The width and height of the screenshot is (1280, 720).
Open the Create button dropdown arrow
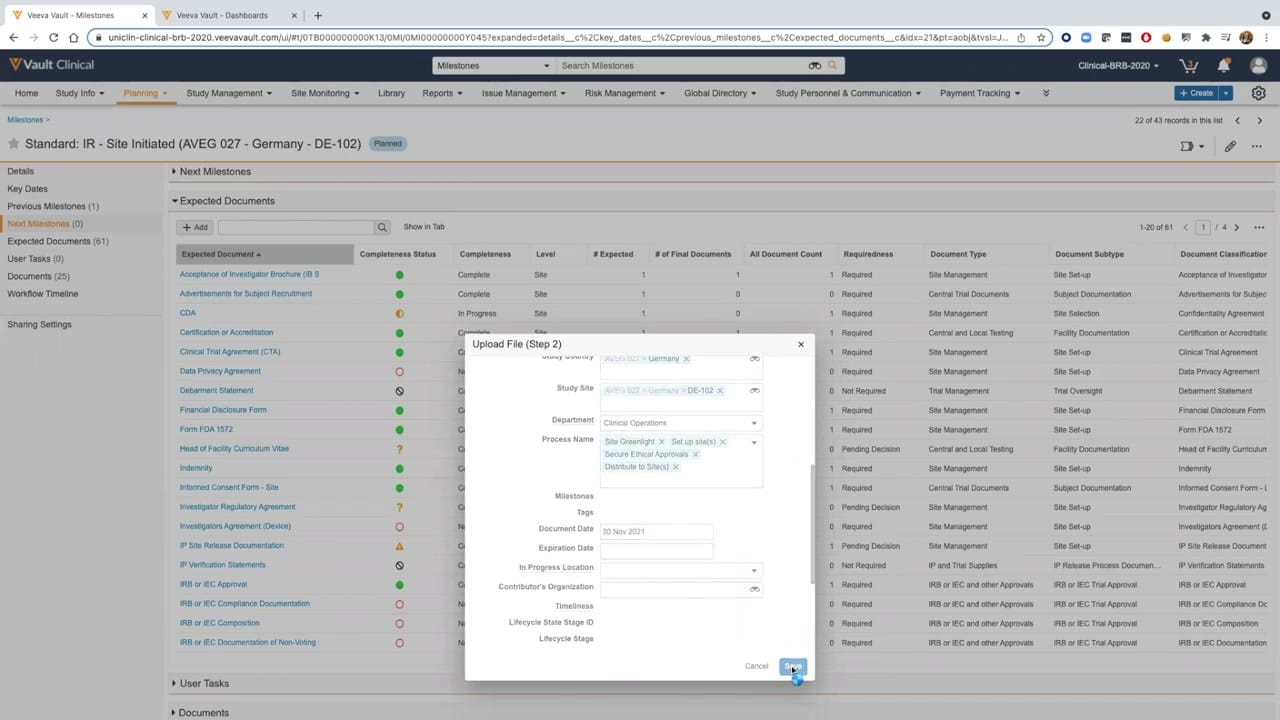click(x=1225, y=93)
